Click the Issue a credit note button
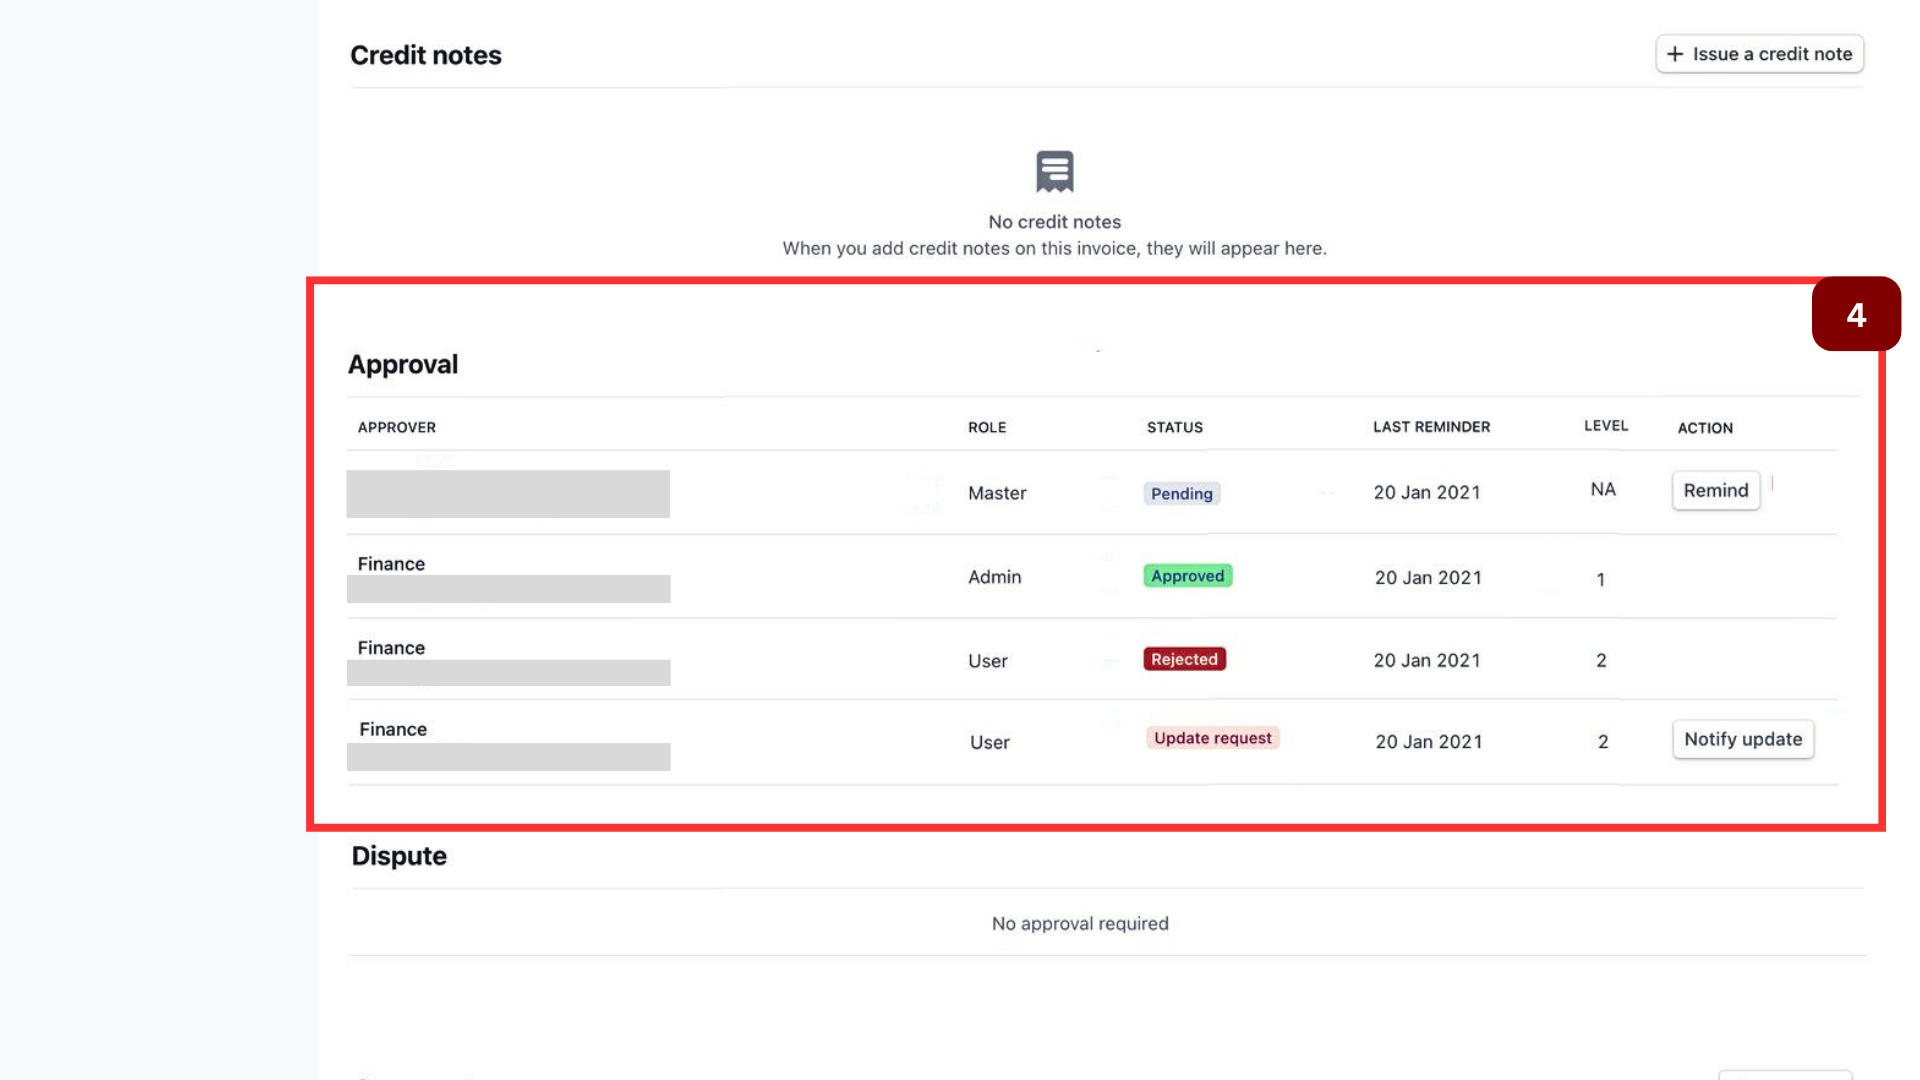The image size is (1920, 1080). [1759, 54]
